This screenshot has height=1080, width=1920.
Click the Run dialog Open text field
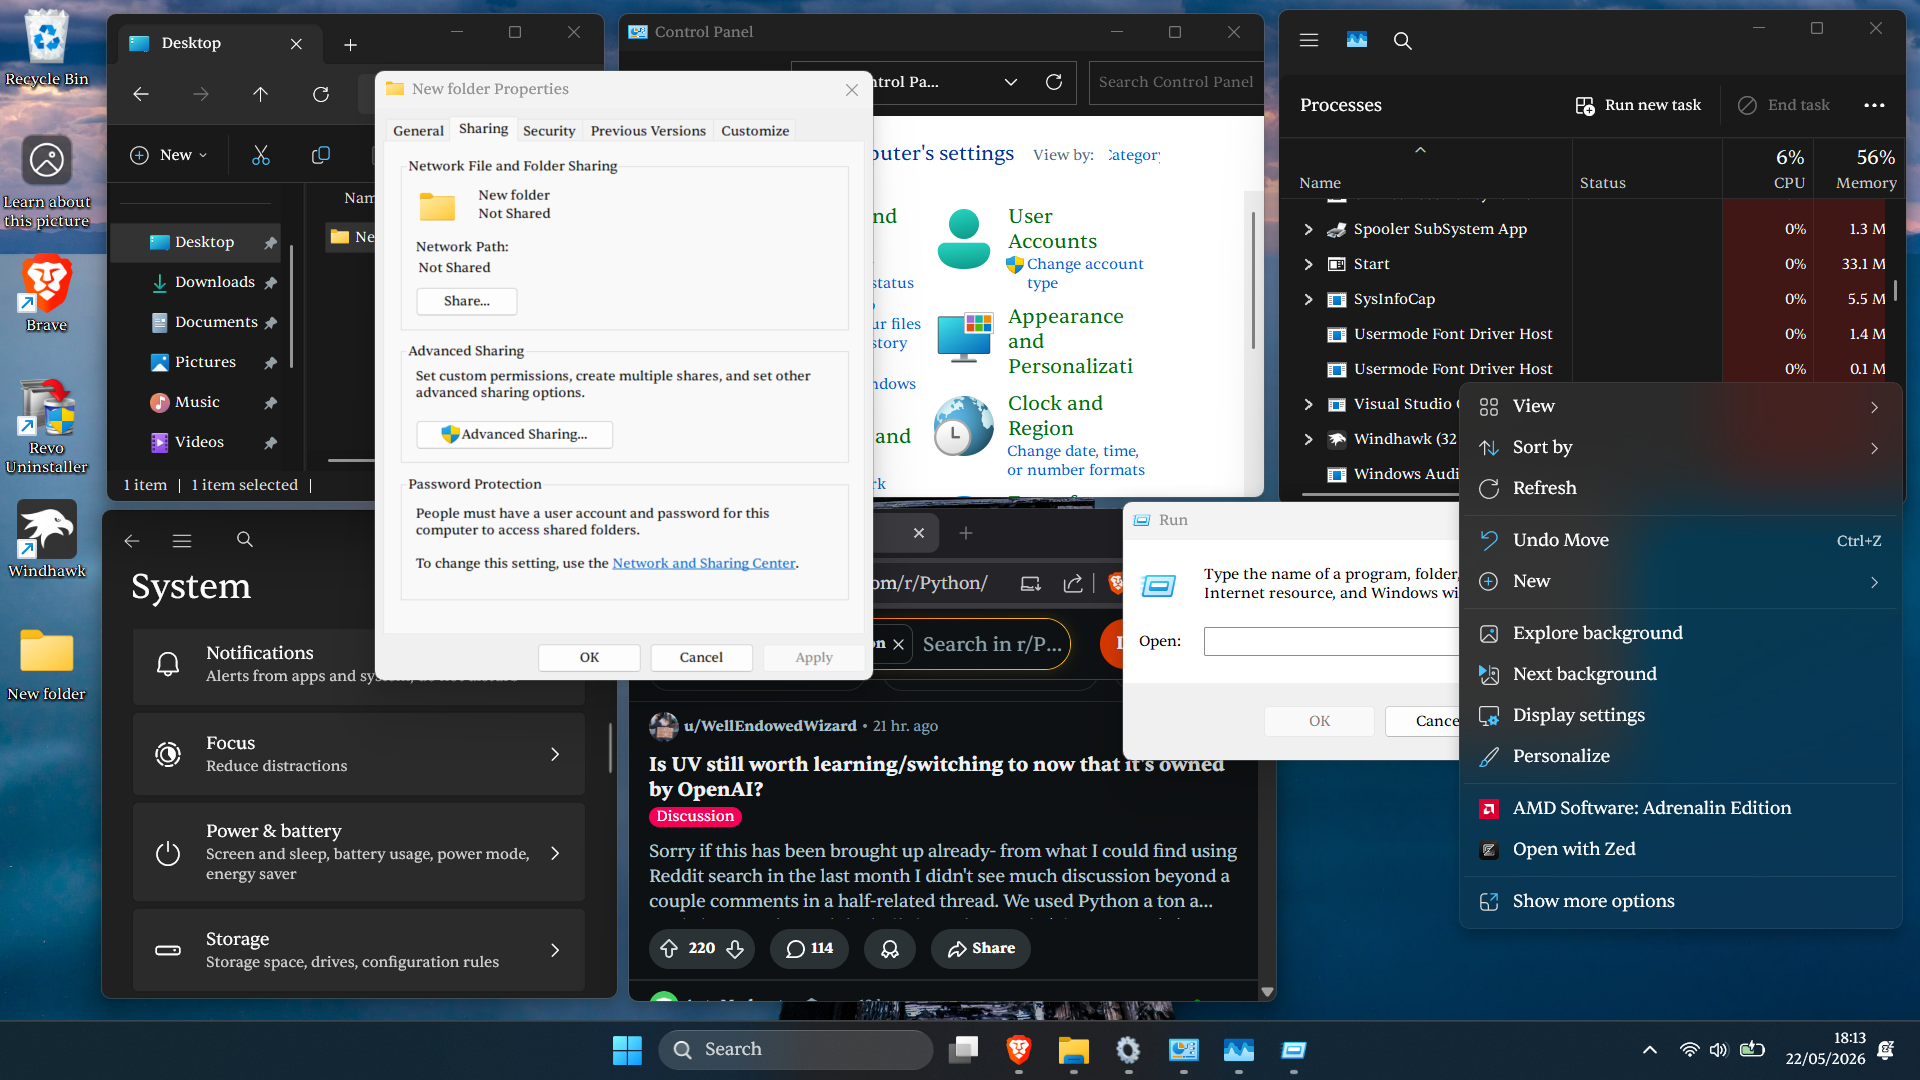pos(1331,641)
